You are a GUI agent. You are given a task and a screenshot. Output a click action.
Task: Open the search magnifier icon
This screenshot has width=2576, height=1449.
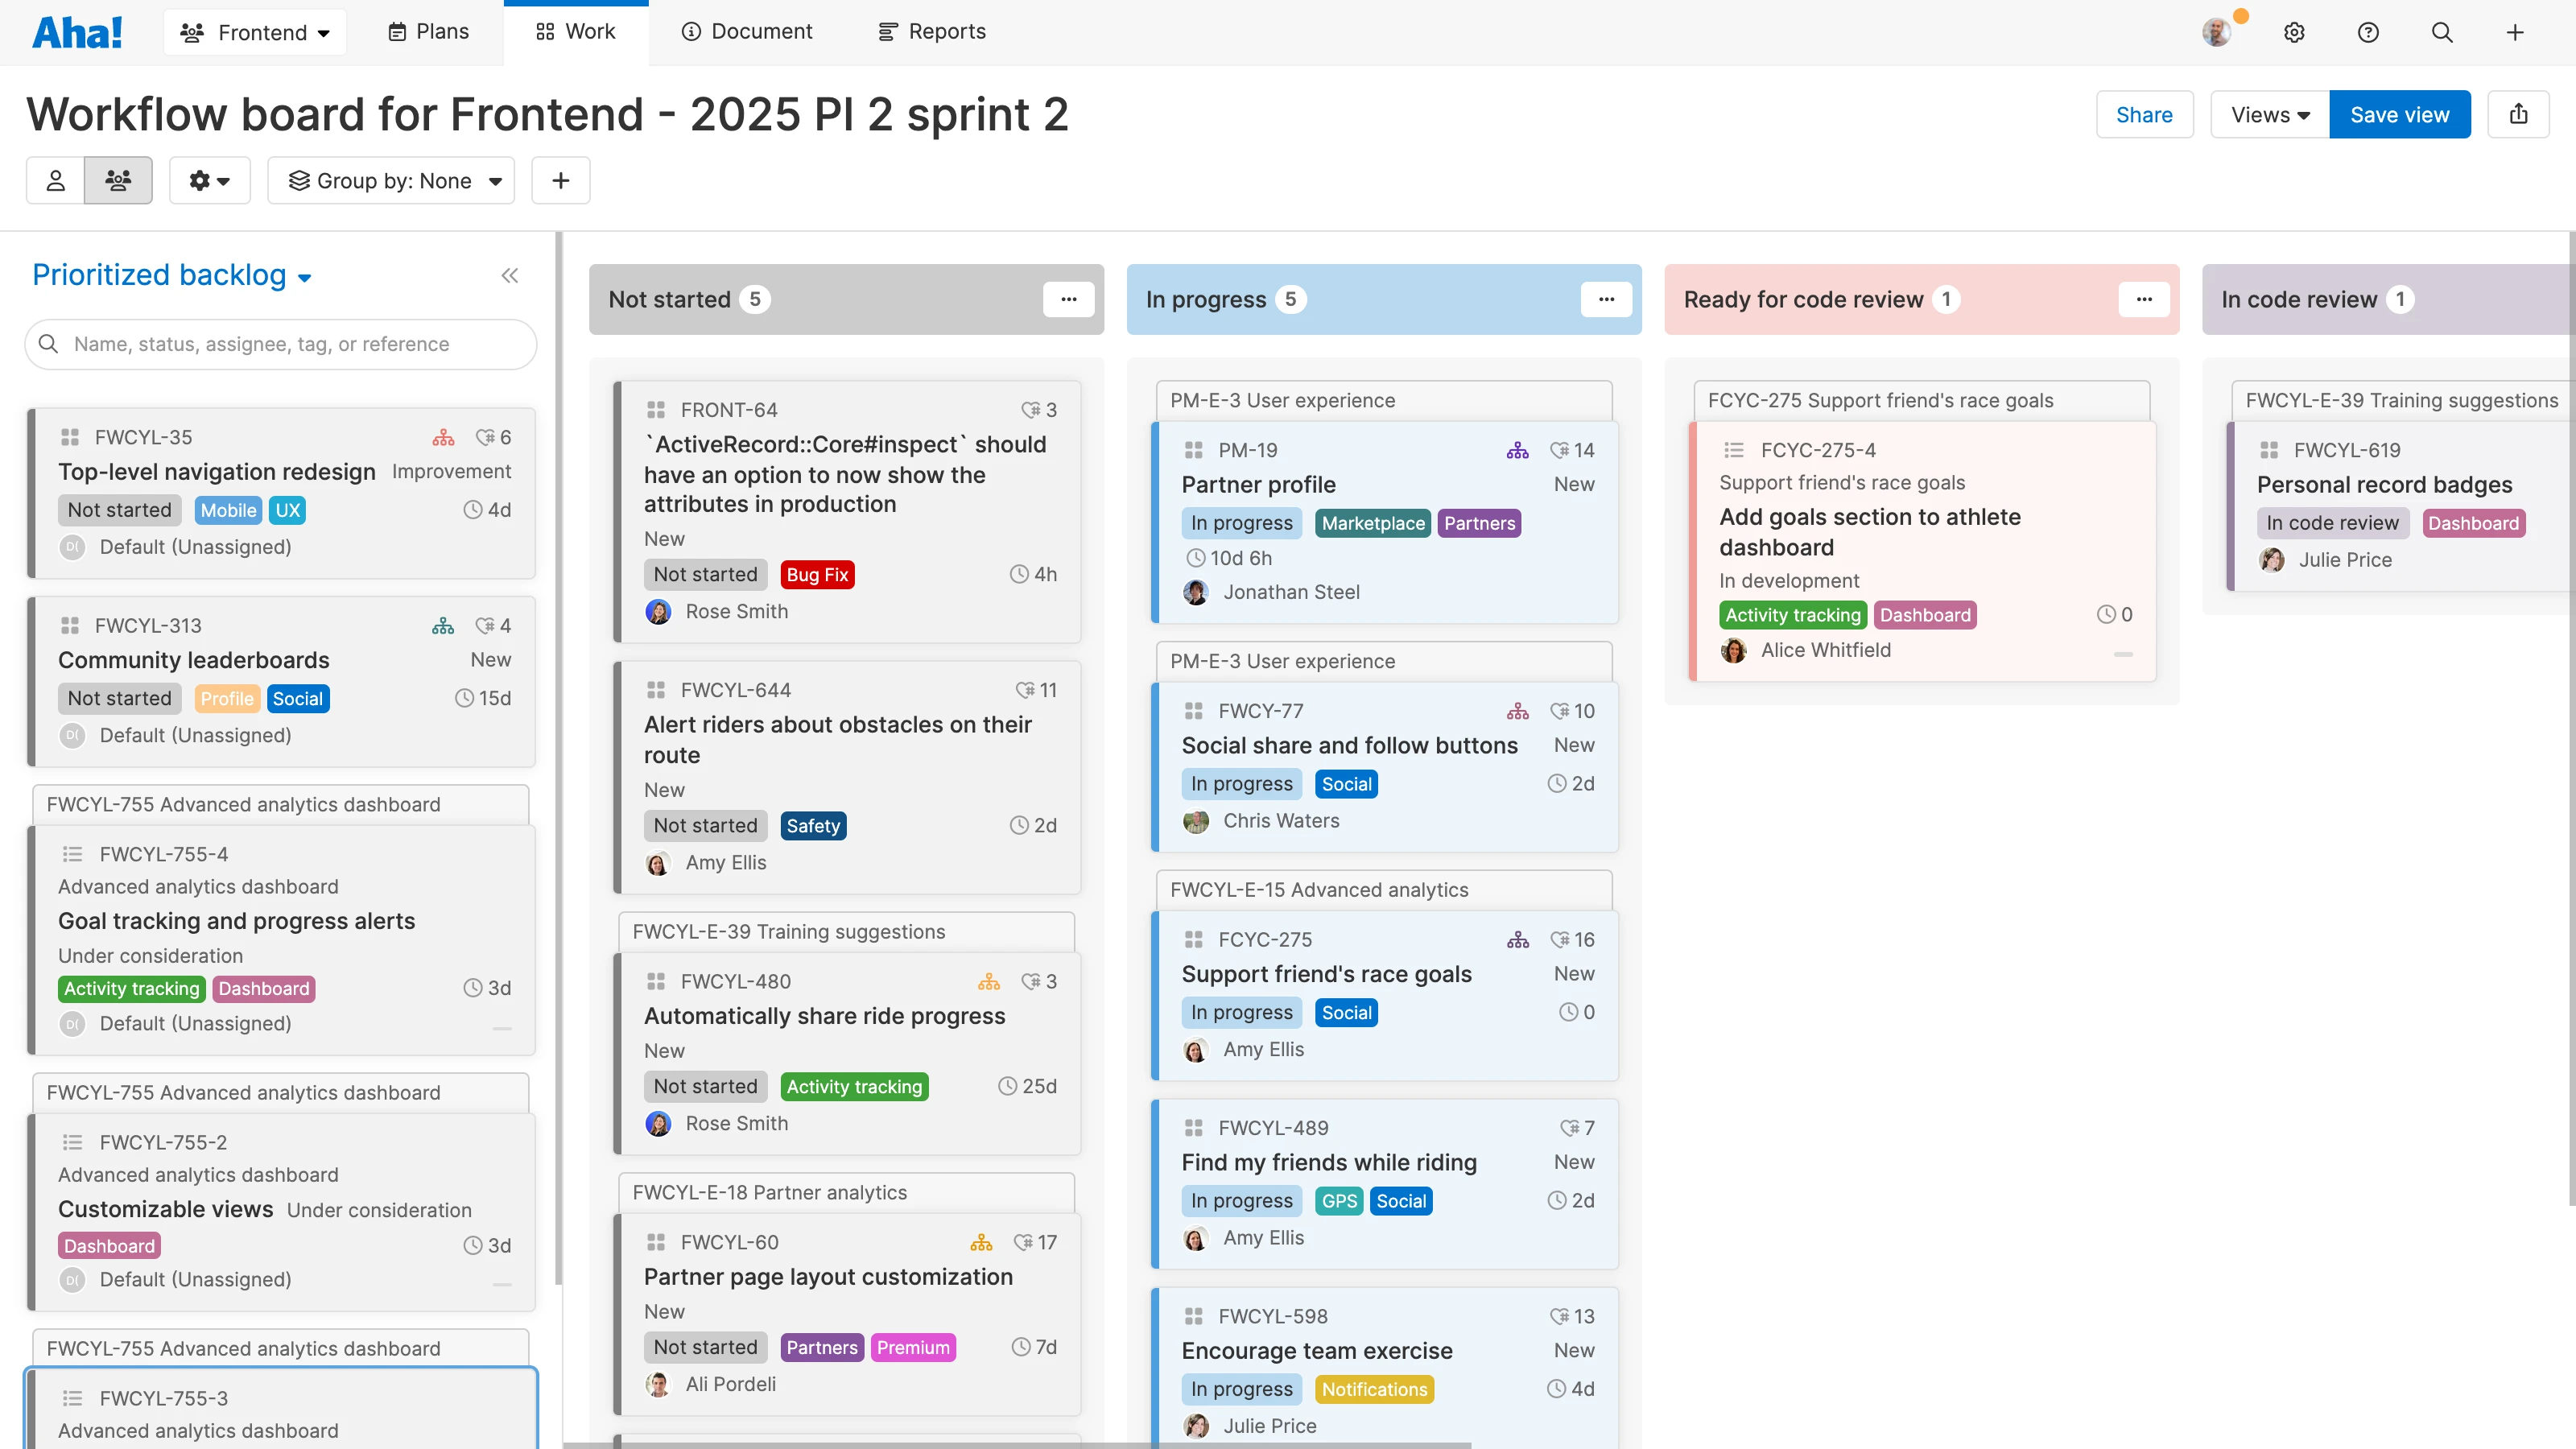tap(2442, 32)
